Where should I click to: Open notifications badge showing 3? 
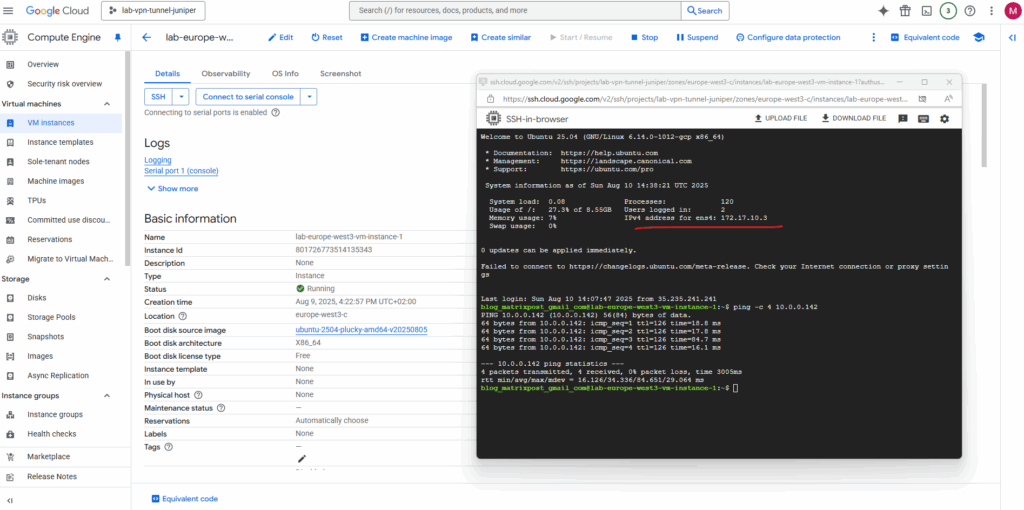pos(948,11)
